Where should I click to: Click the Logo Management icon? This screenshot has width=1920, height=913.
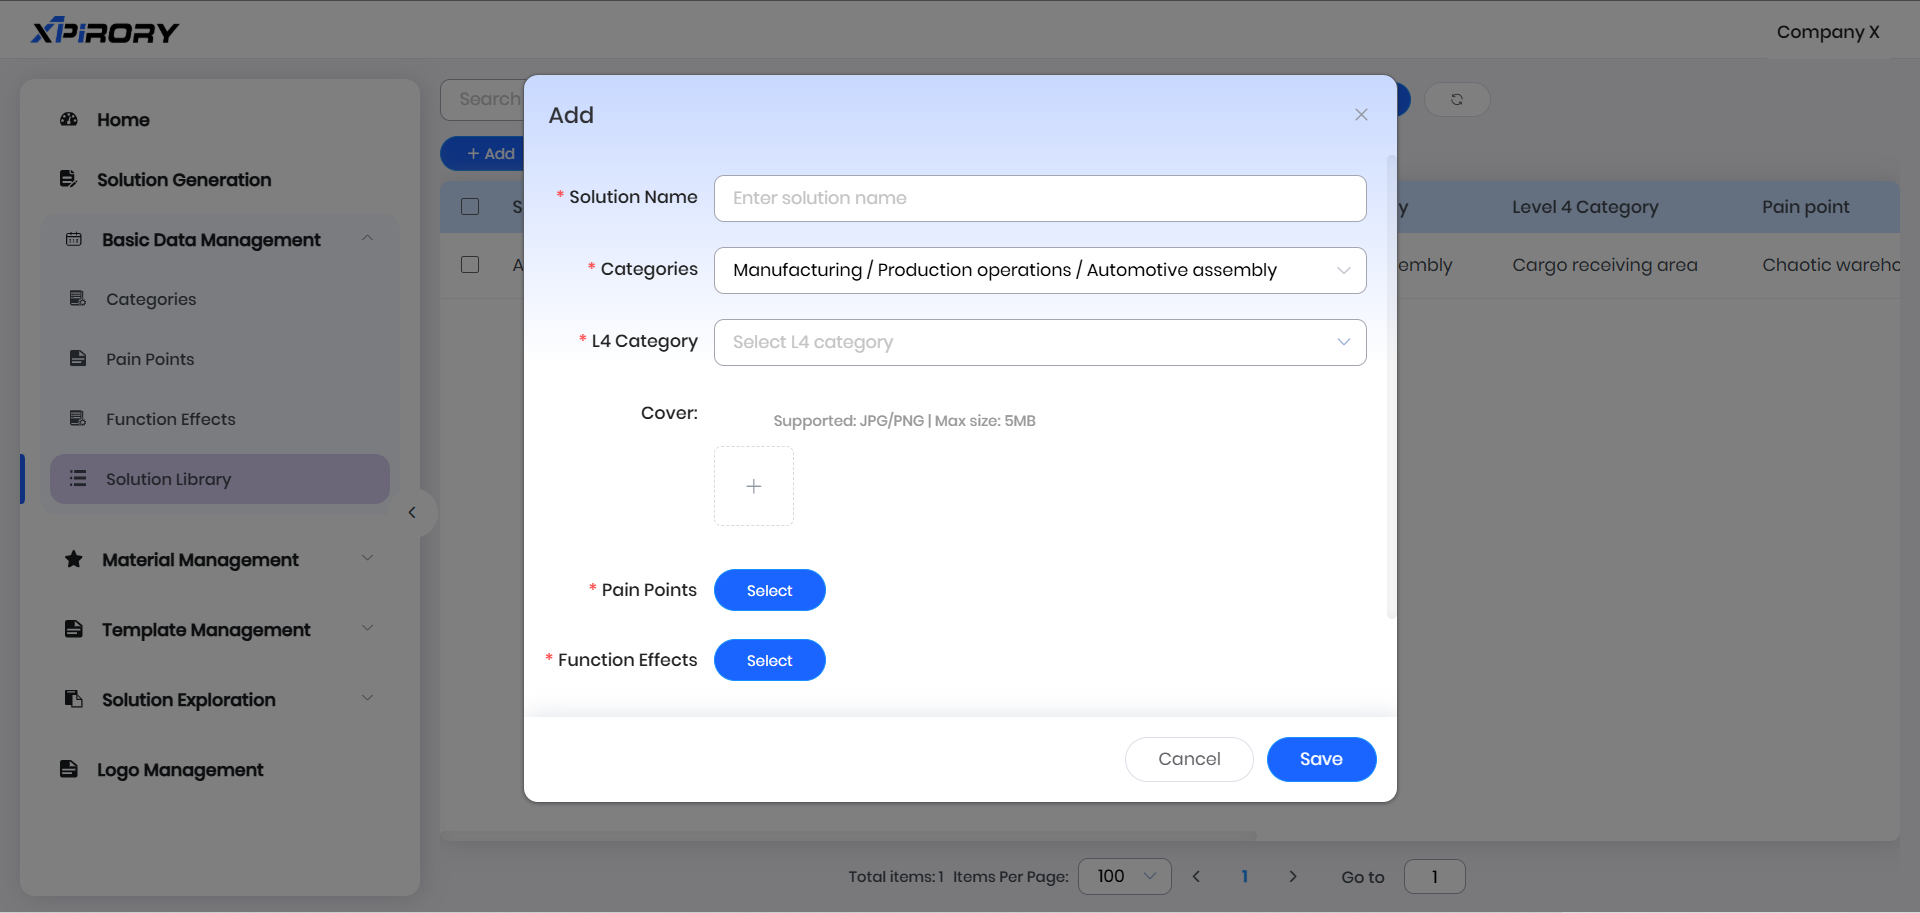(x=69, y=769)
